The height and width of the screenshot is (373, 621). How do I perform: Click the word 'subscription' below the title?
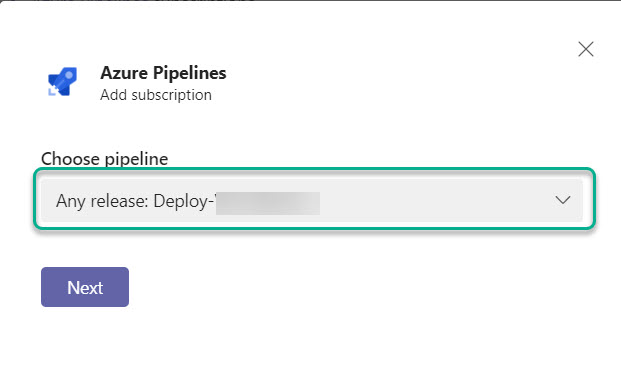pyautogui.click(x=171, y=95)
